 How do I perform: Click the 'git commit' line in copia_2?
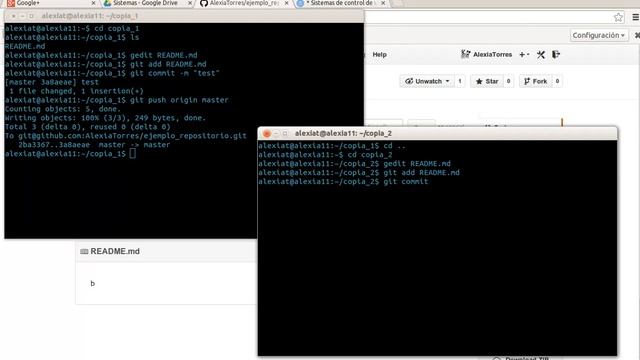coord(343,182)
